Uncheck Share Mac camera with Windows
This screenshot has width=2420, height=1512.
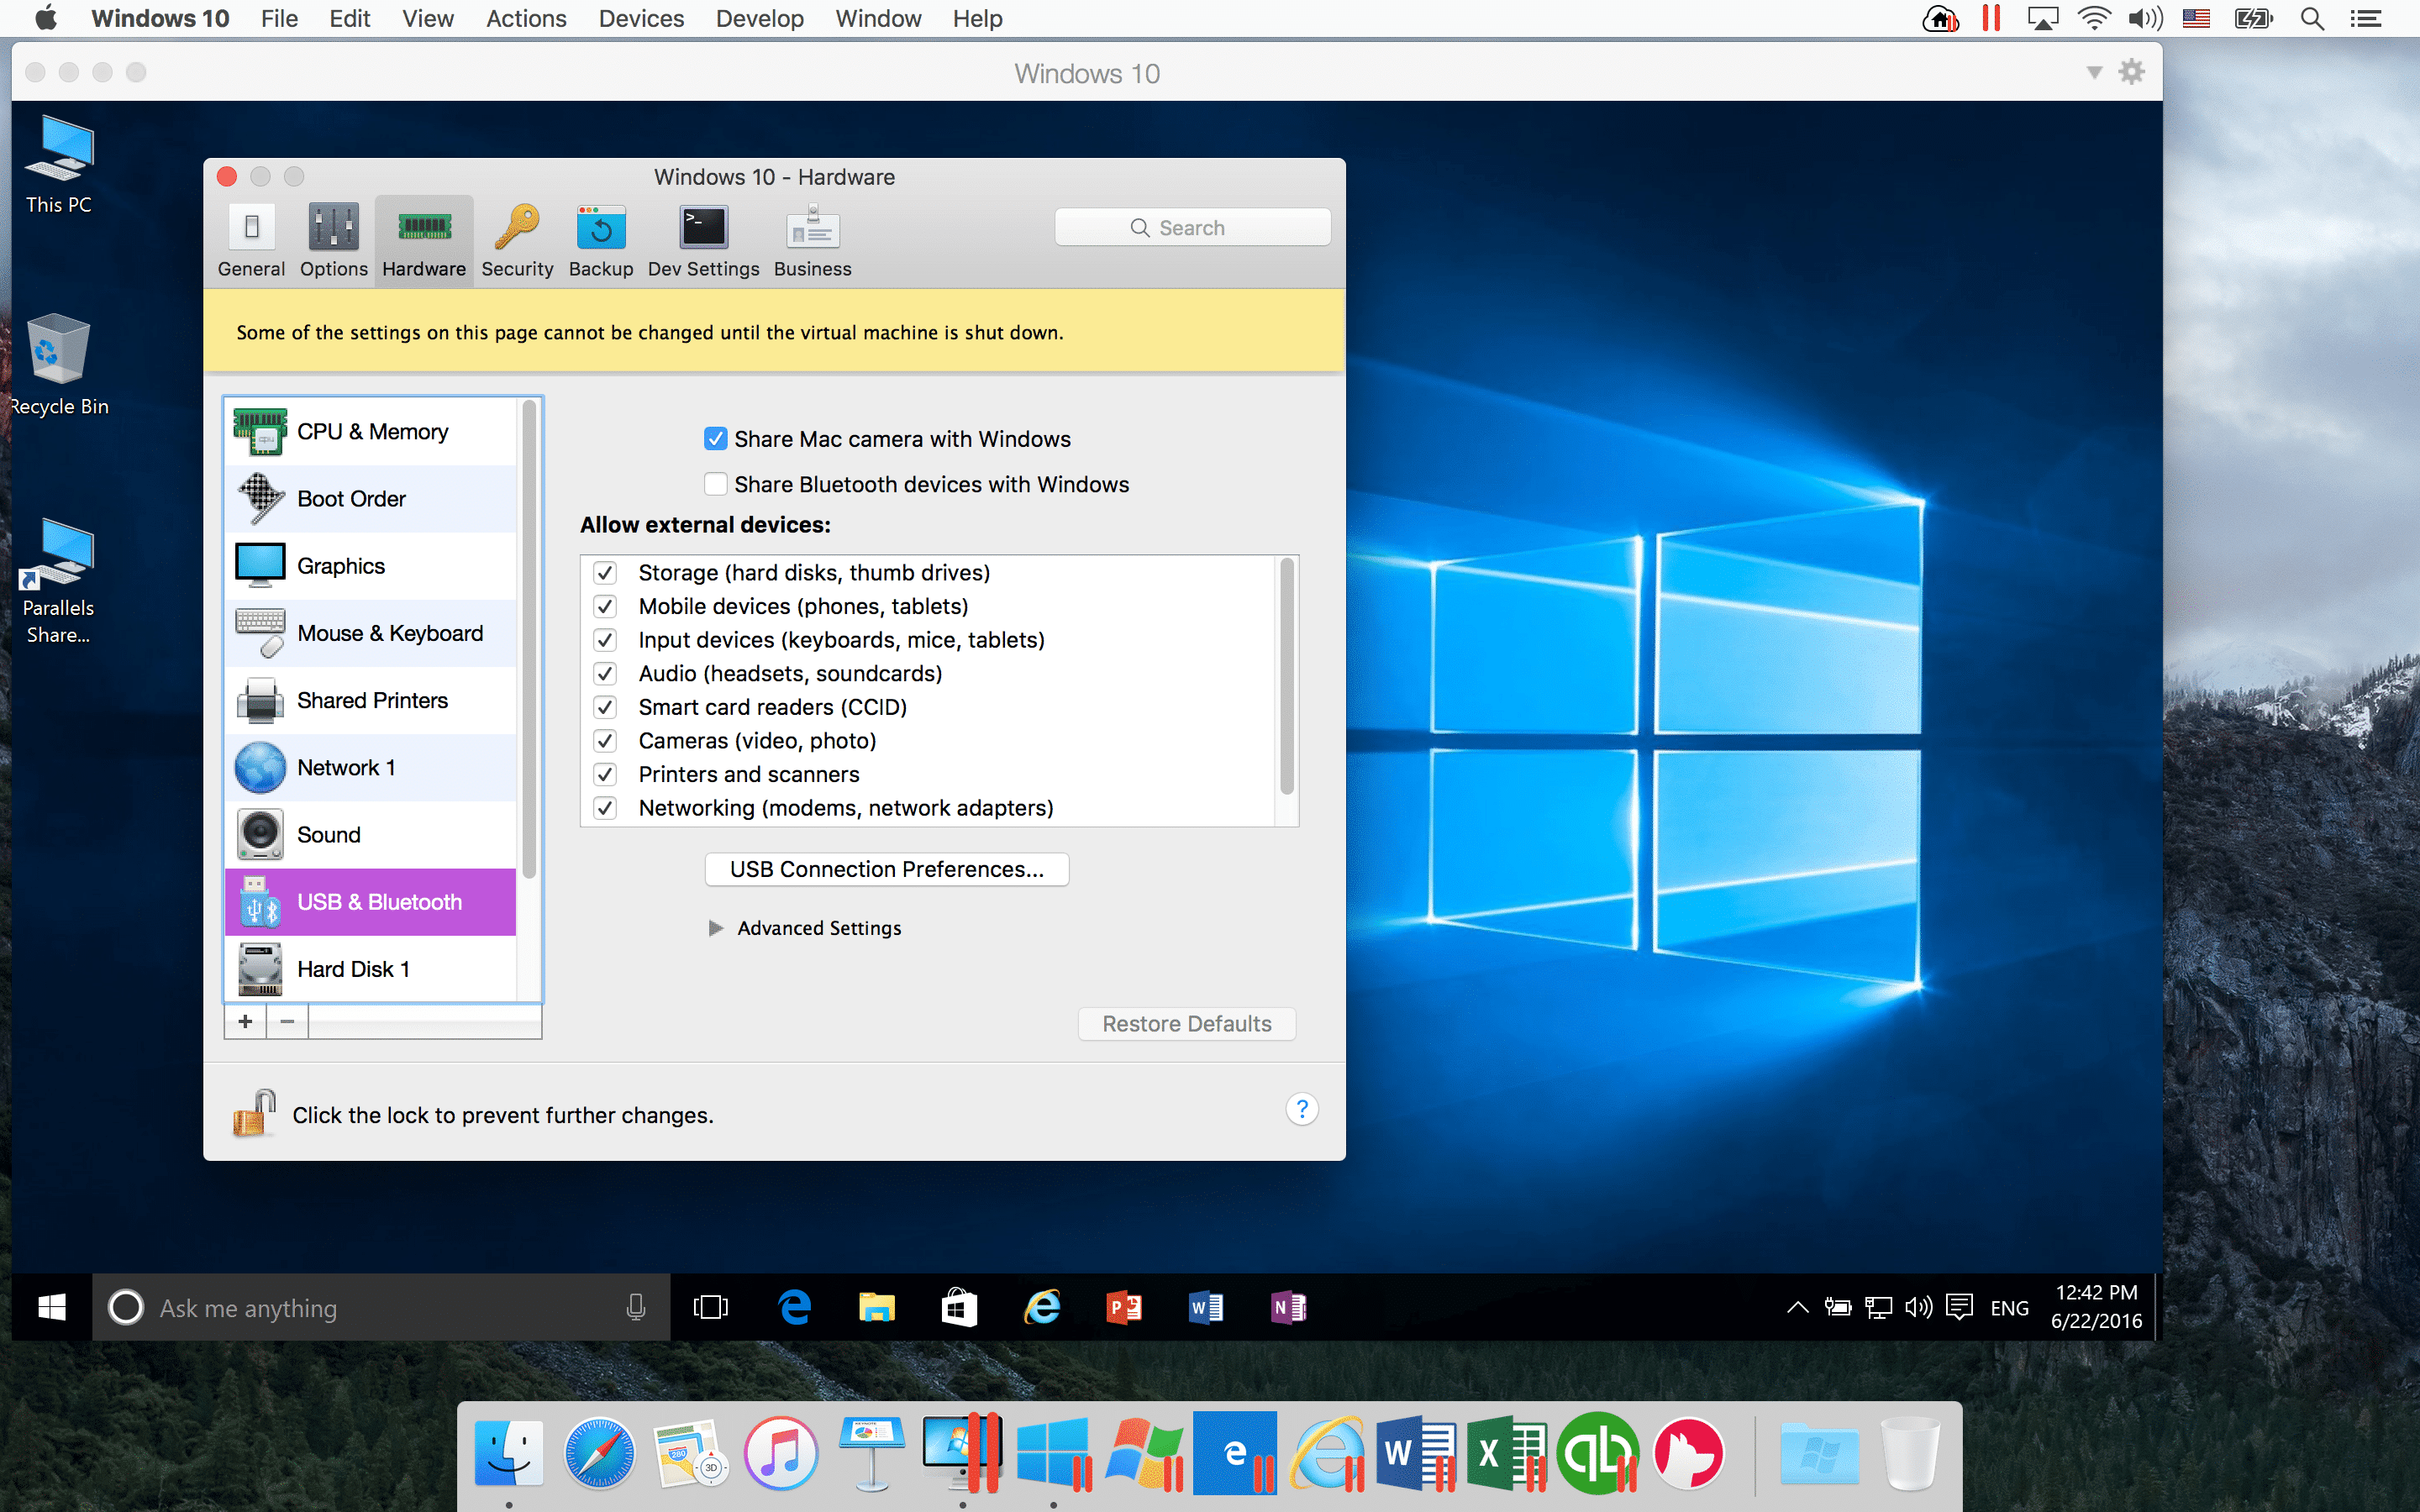[x=715, y=439]
